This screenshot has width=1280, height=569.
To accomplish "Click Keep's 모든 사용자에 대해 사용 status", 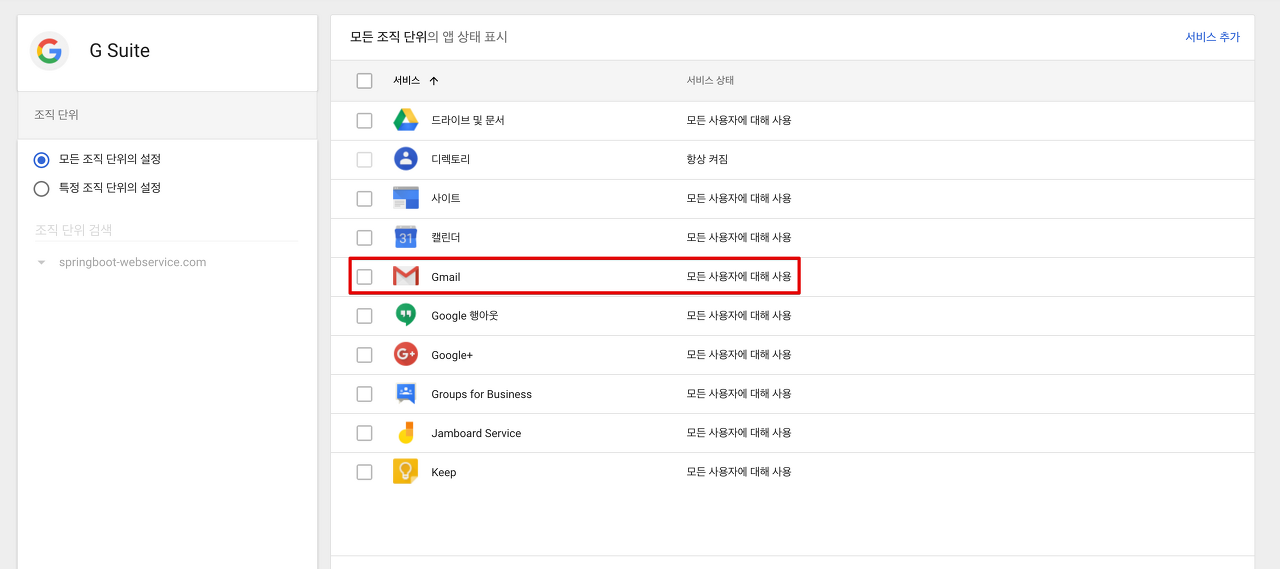I will point(739,471).
